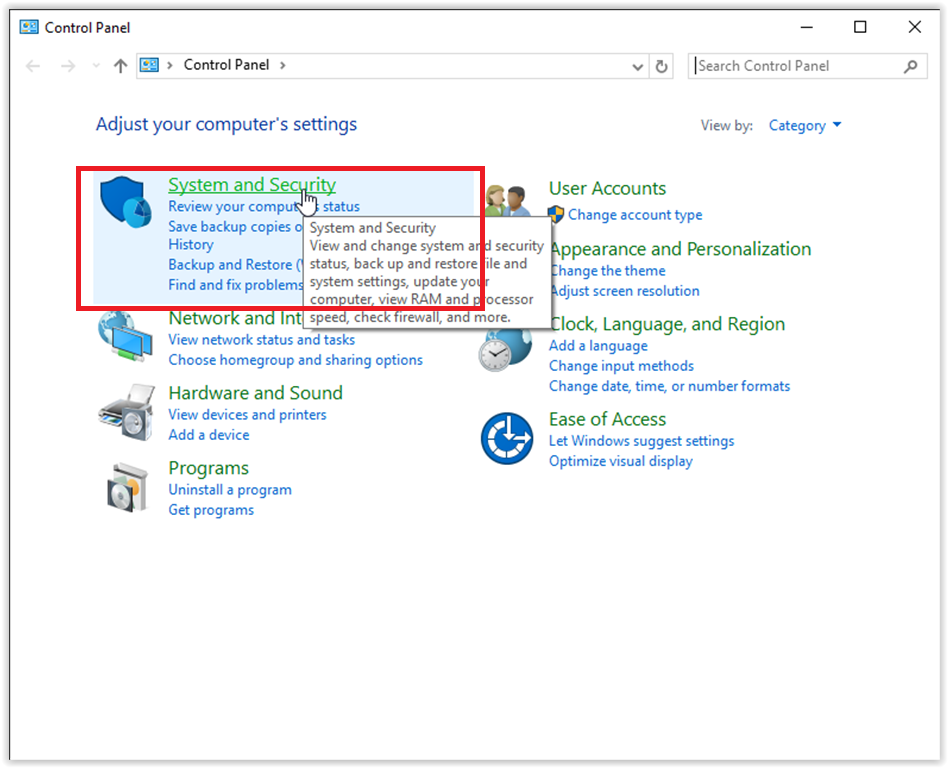
Task: Click Add a device link
Action: click(209, 435)
